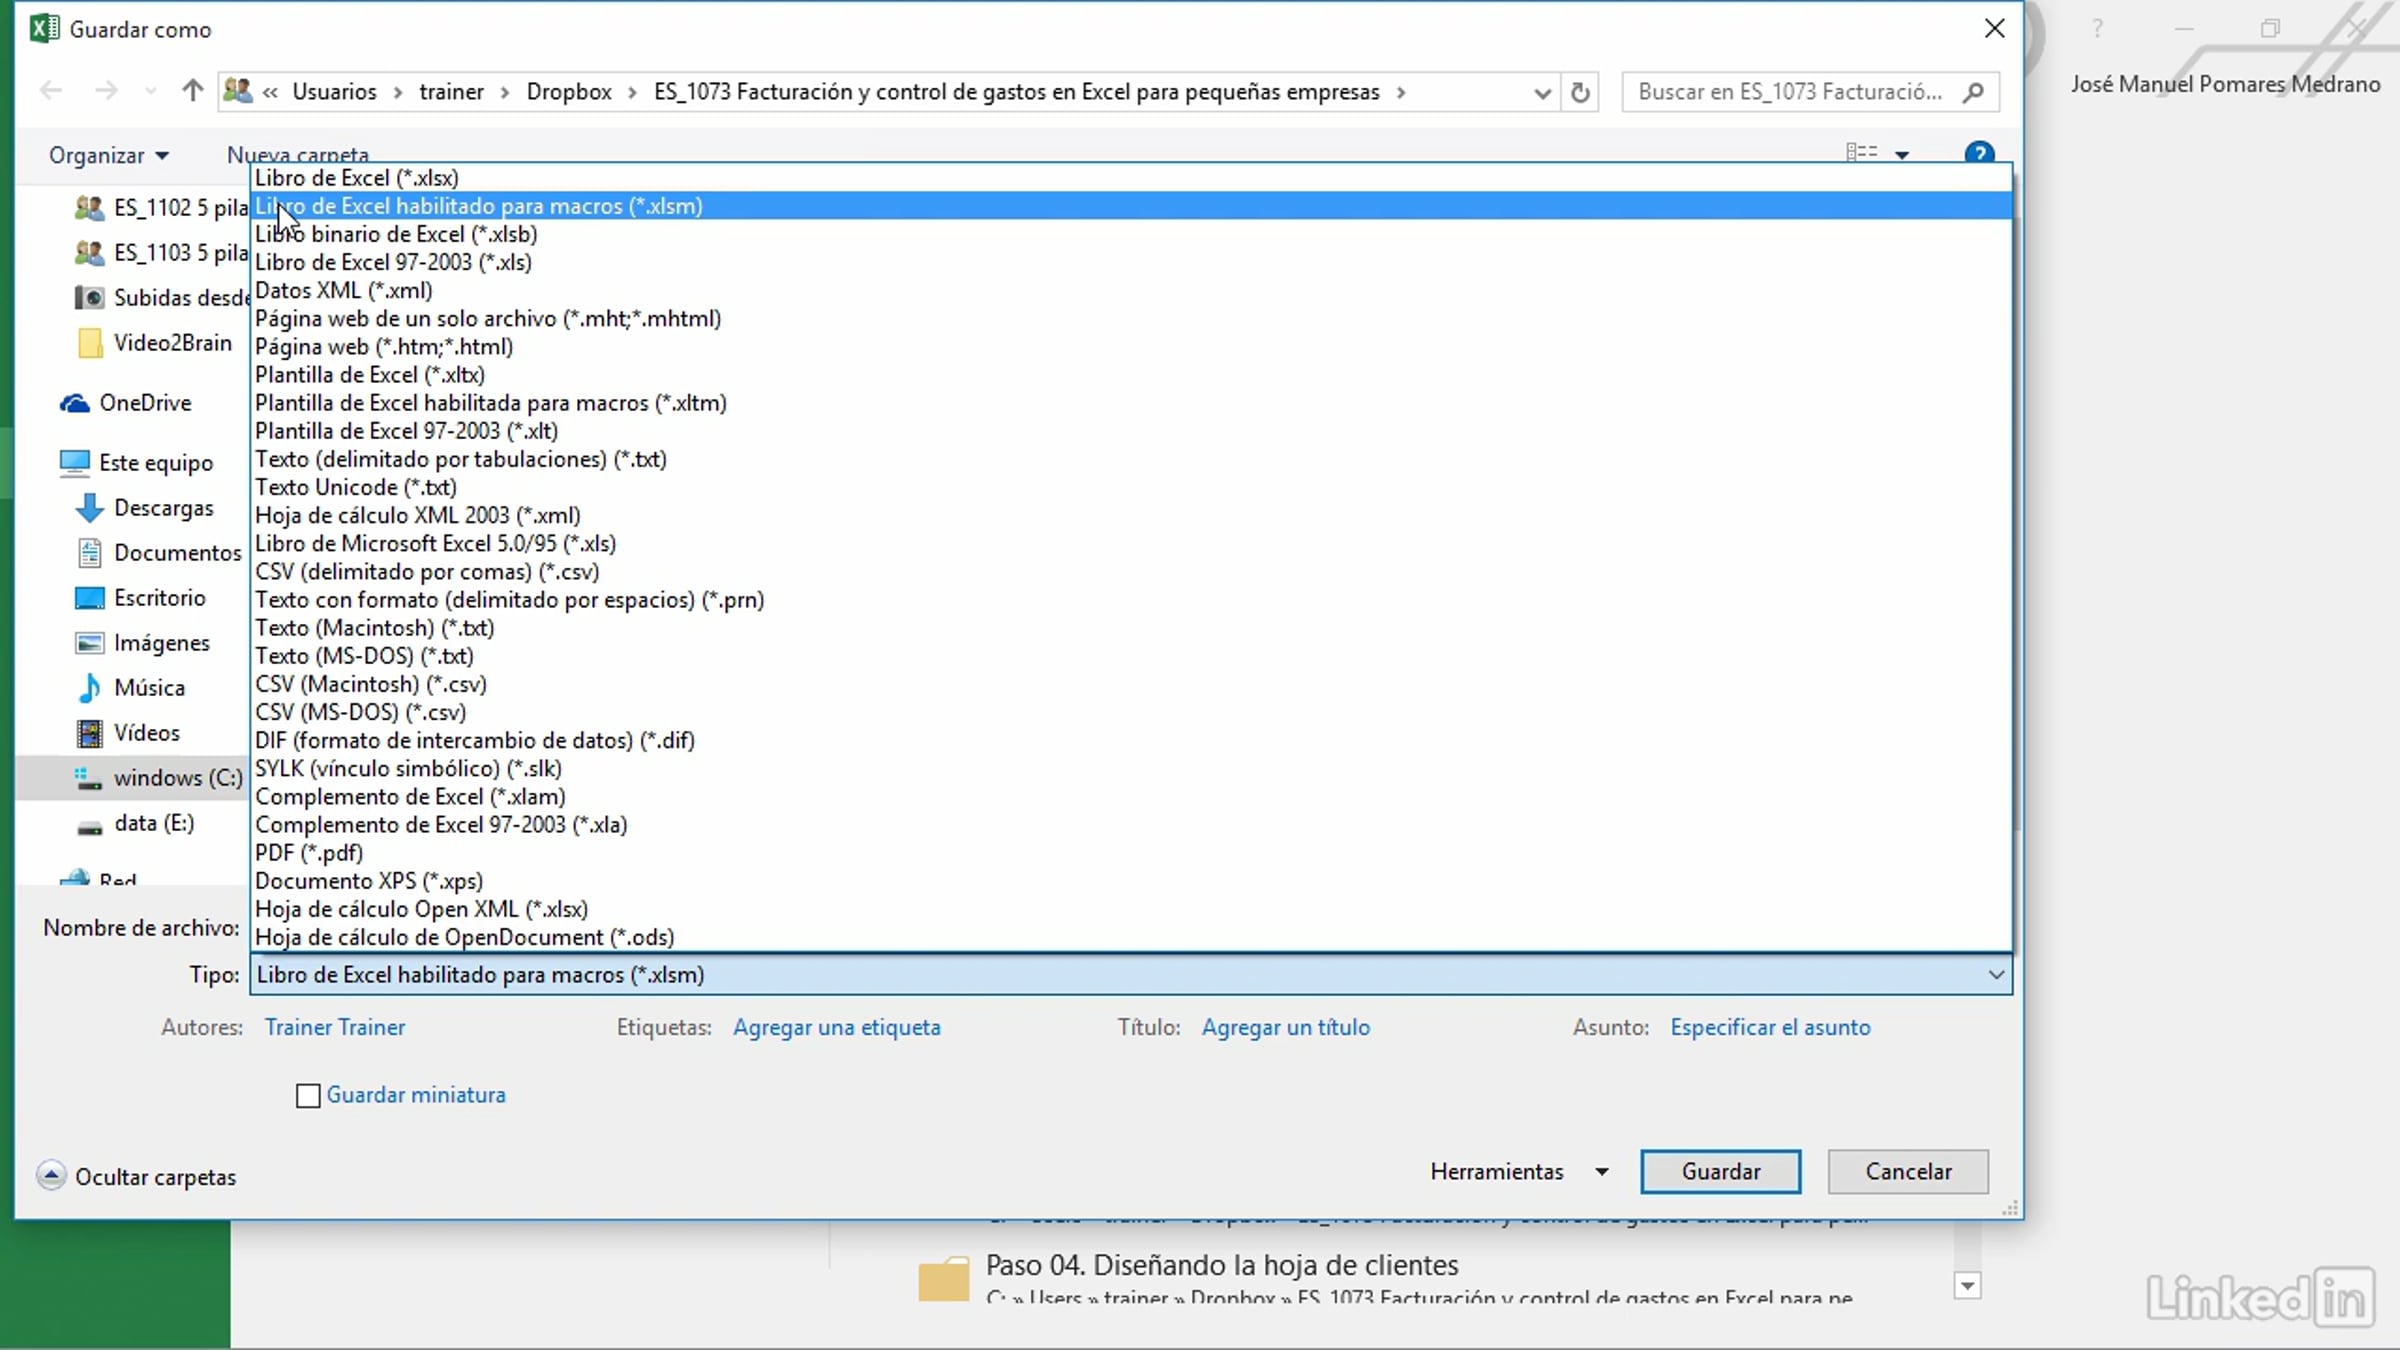The image size is (2400, 1350).
Task: Click the Refresh icon in address bar
Action: [1580, 92]
